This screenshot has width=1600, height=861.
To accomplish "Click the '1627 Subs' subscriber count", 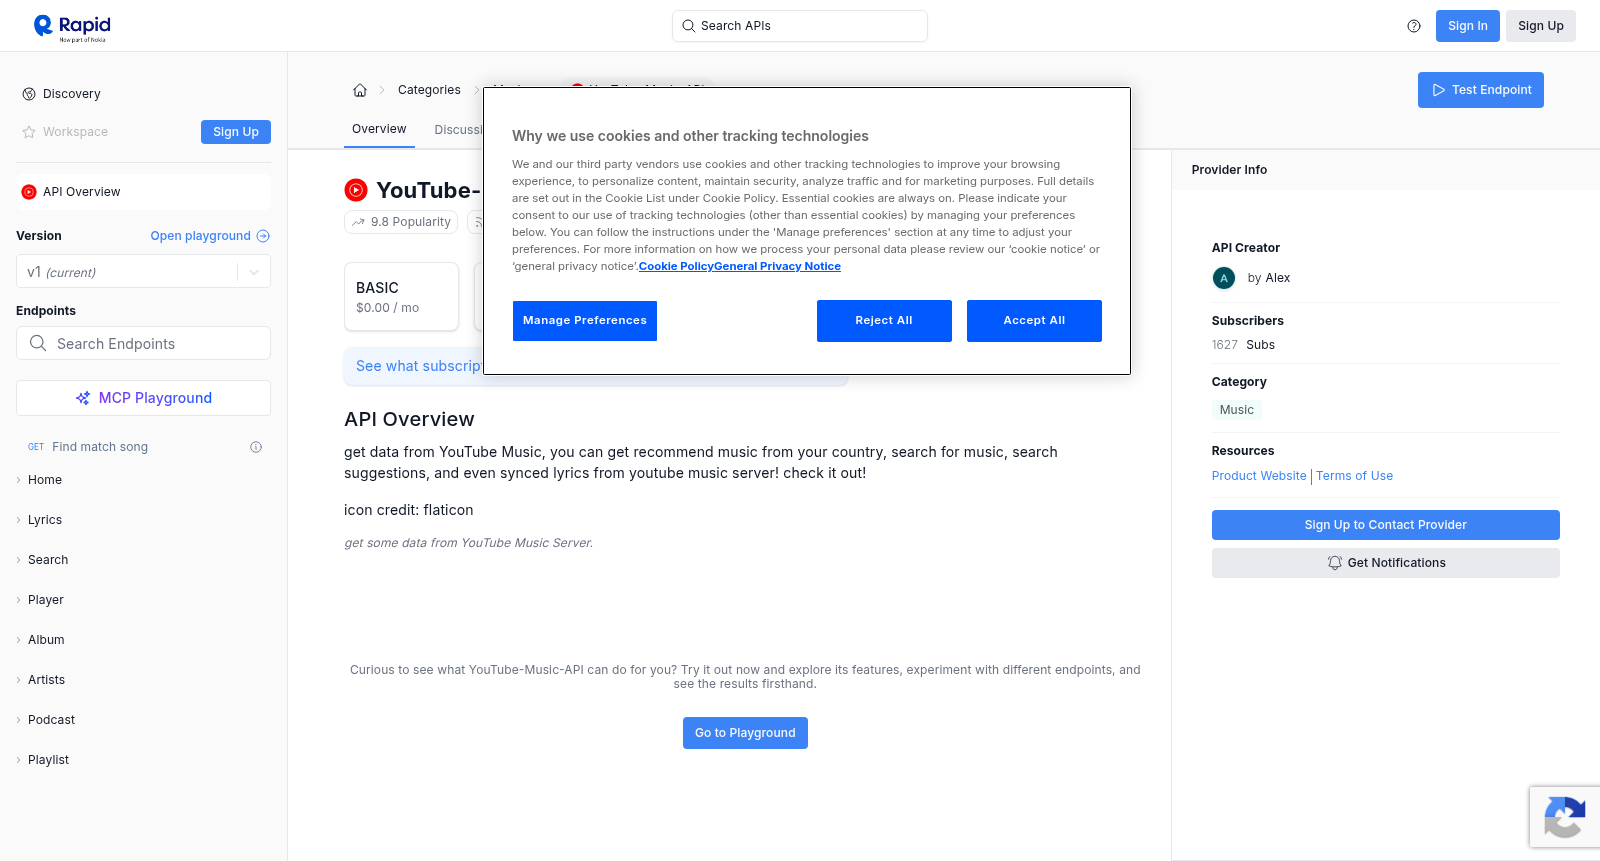I will tap(1243, 345).
